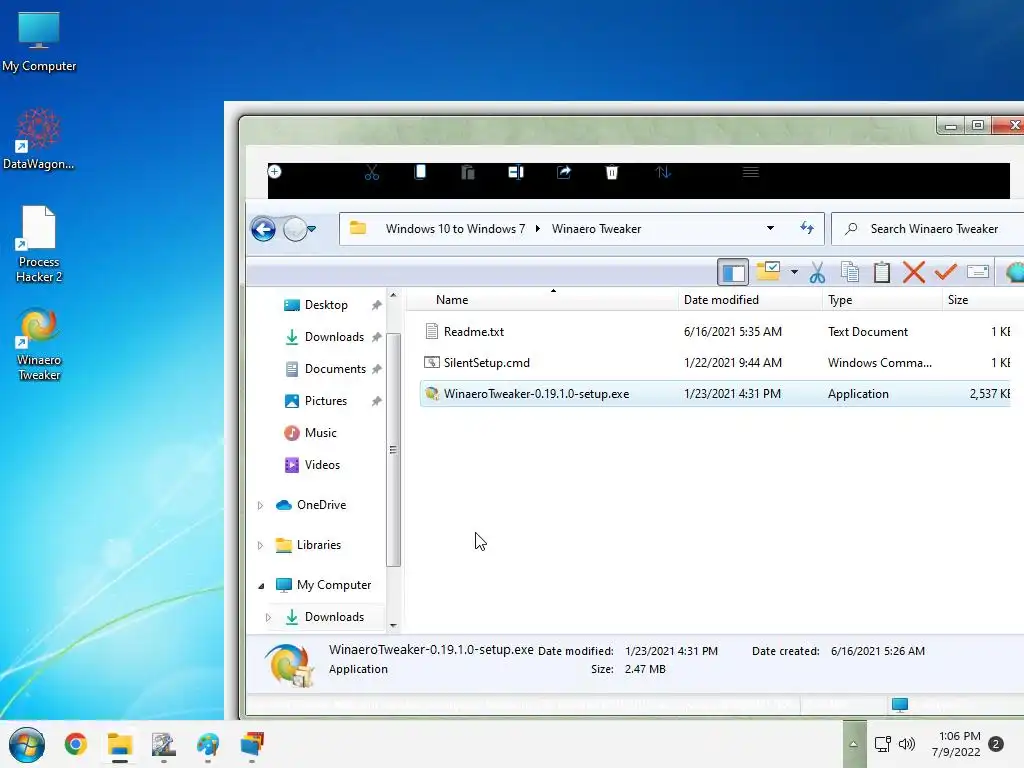Select the Readme.txt file
The image size is (1024, 768).
point(715,332)
